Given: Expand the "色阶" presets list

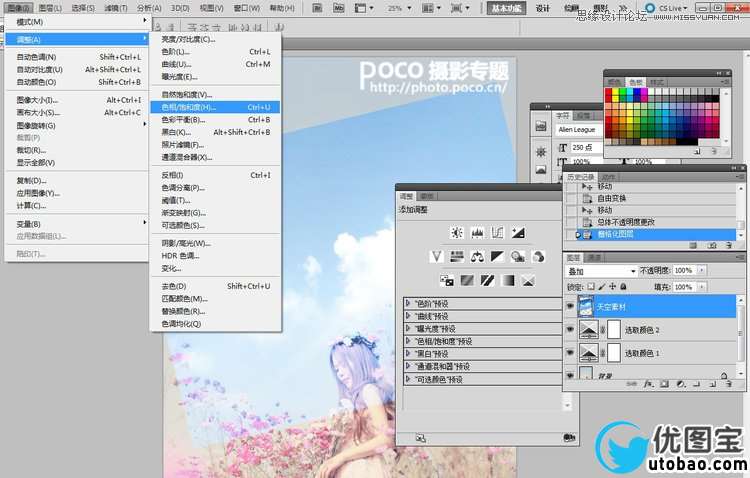Looking at the screenshot, I should [408, 303].
